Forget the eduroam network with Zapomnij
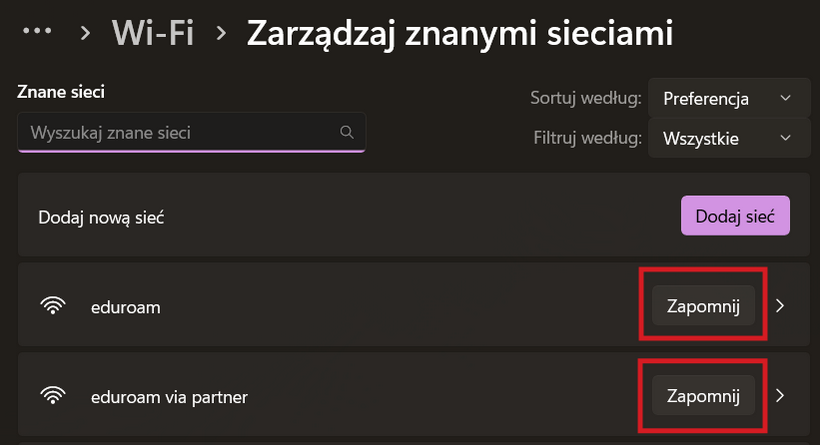The image size is (820, 445). [x=702, y=307]
